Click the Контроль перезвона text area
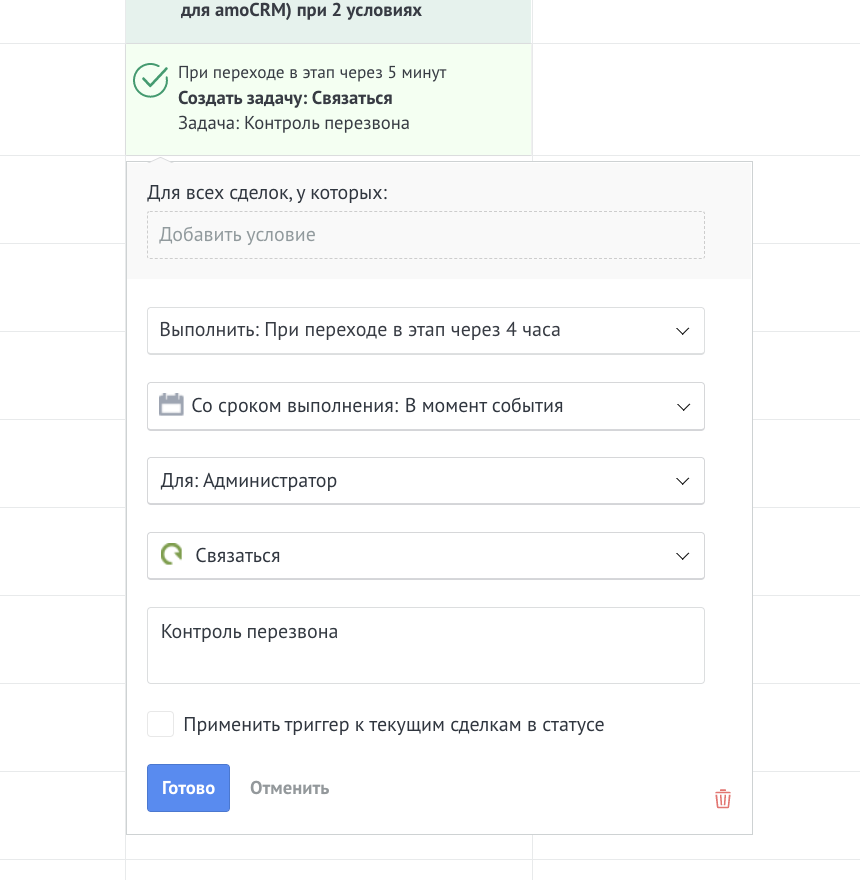The image size is (860, 880). coord(426,645)
